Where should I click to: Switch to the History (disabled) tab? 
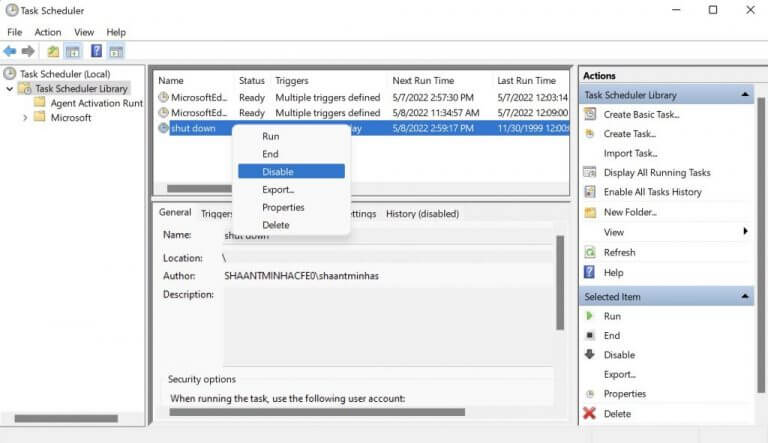(422, 214)
